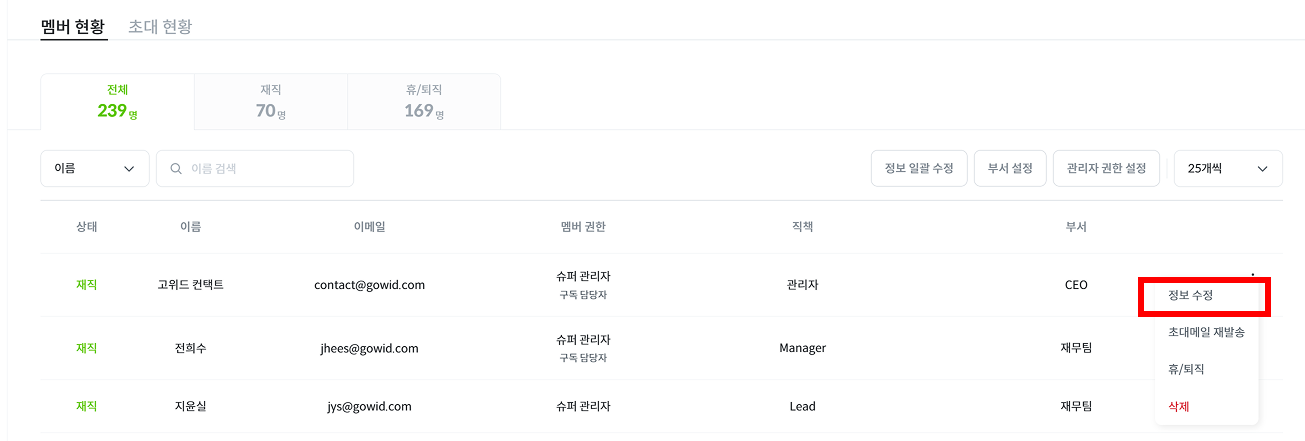Click the 정보 일괄 수정 button
Screen dimensions: 1305x441
coord(919,169)
